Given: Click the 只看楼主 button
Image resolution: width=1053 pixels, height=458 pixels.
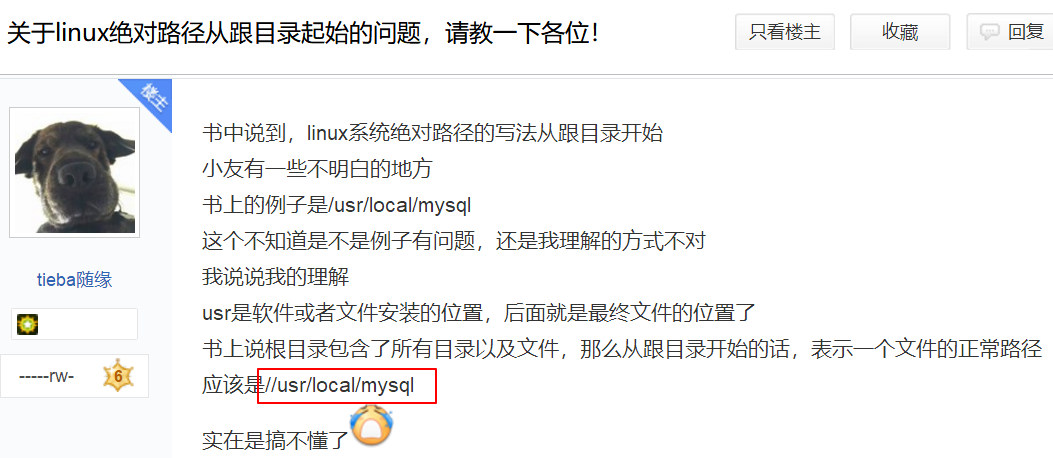Looking at the screenshot, I should 784,32.
